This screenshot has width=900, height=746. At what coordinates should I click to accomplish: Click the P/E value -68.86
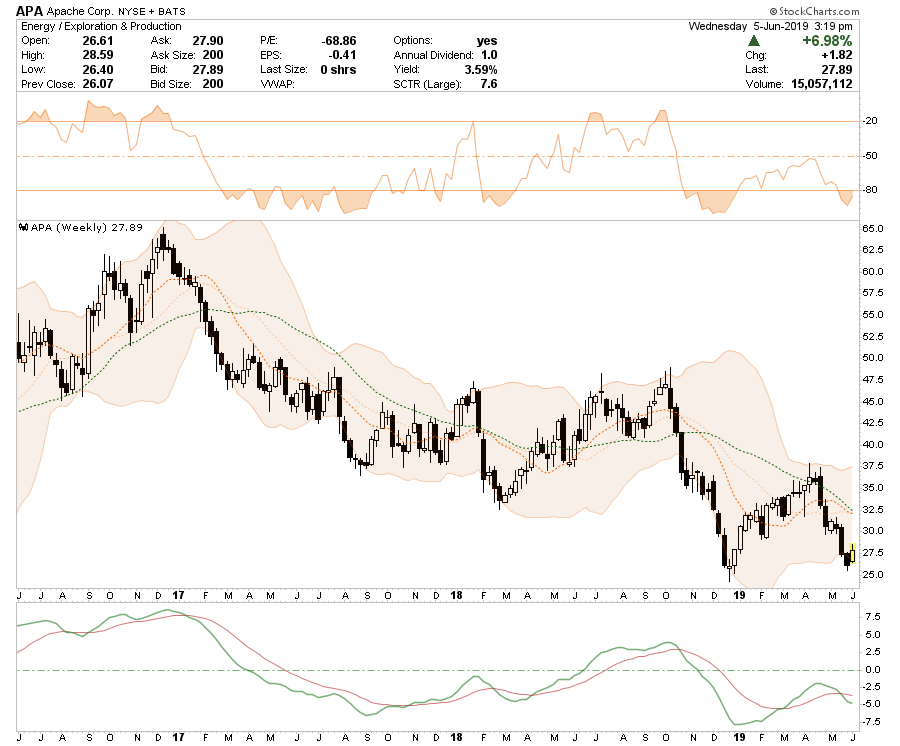click(x=339, y=41)
